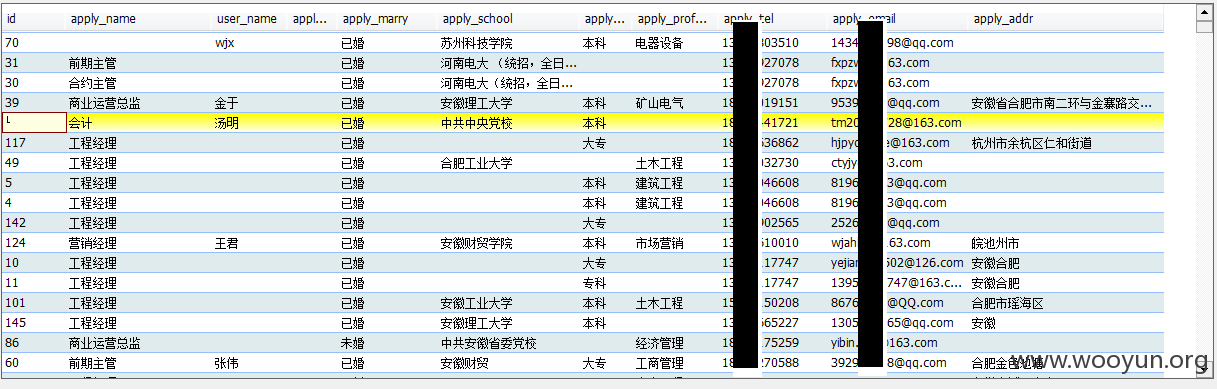Select the address '杭州市余杭区仁和街道'
The height and width of the screenshot is (389, 1217).
pos(1031,143)
